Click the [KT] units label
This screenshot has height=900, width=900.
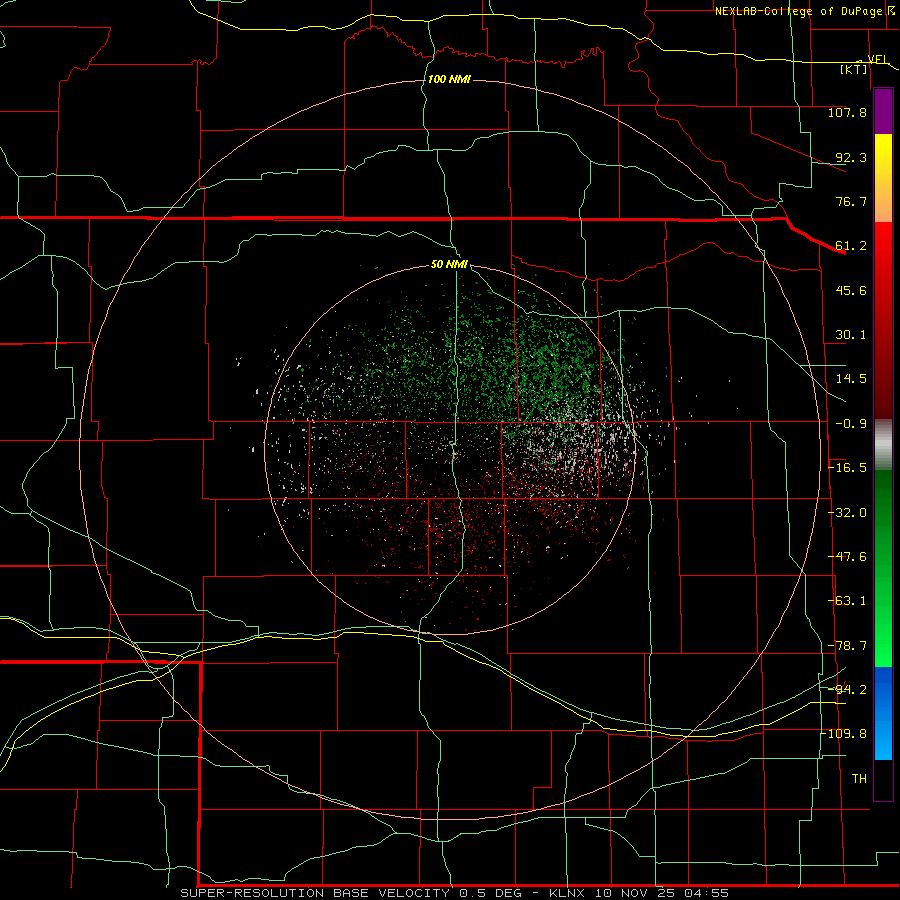pos(854,69)
